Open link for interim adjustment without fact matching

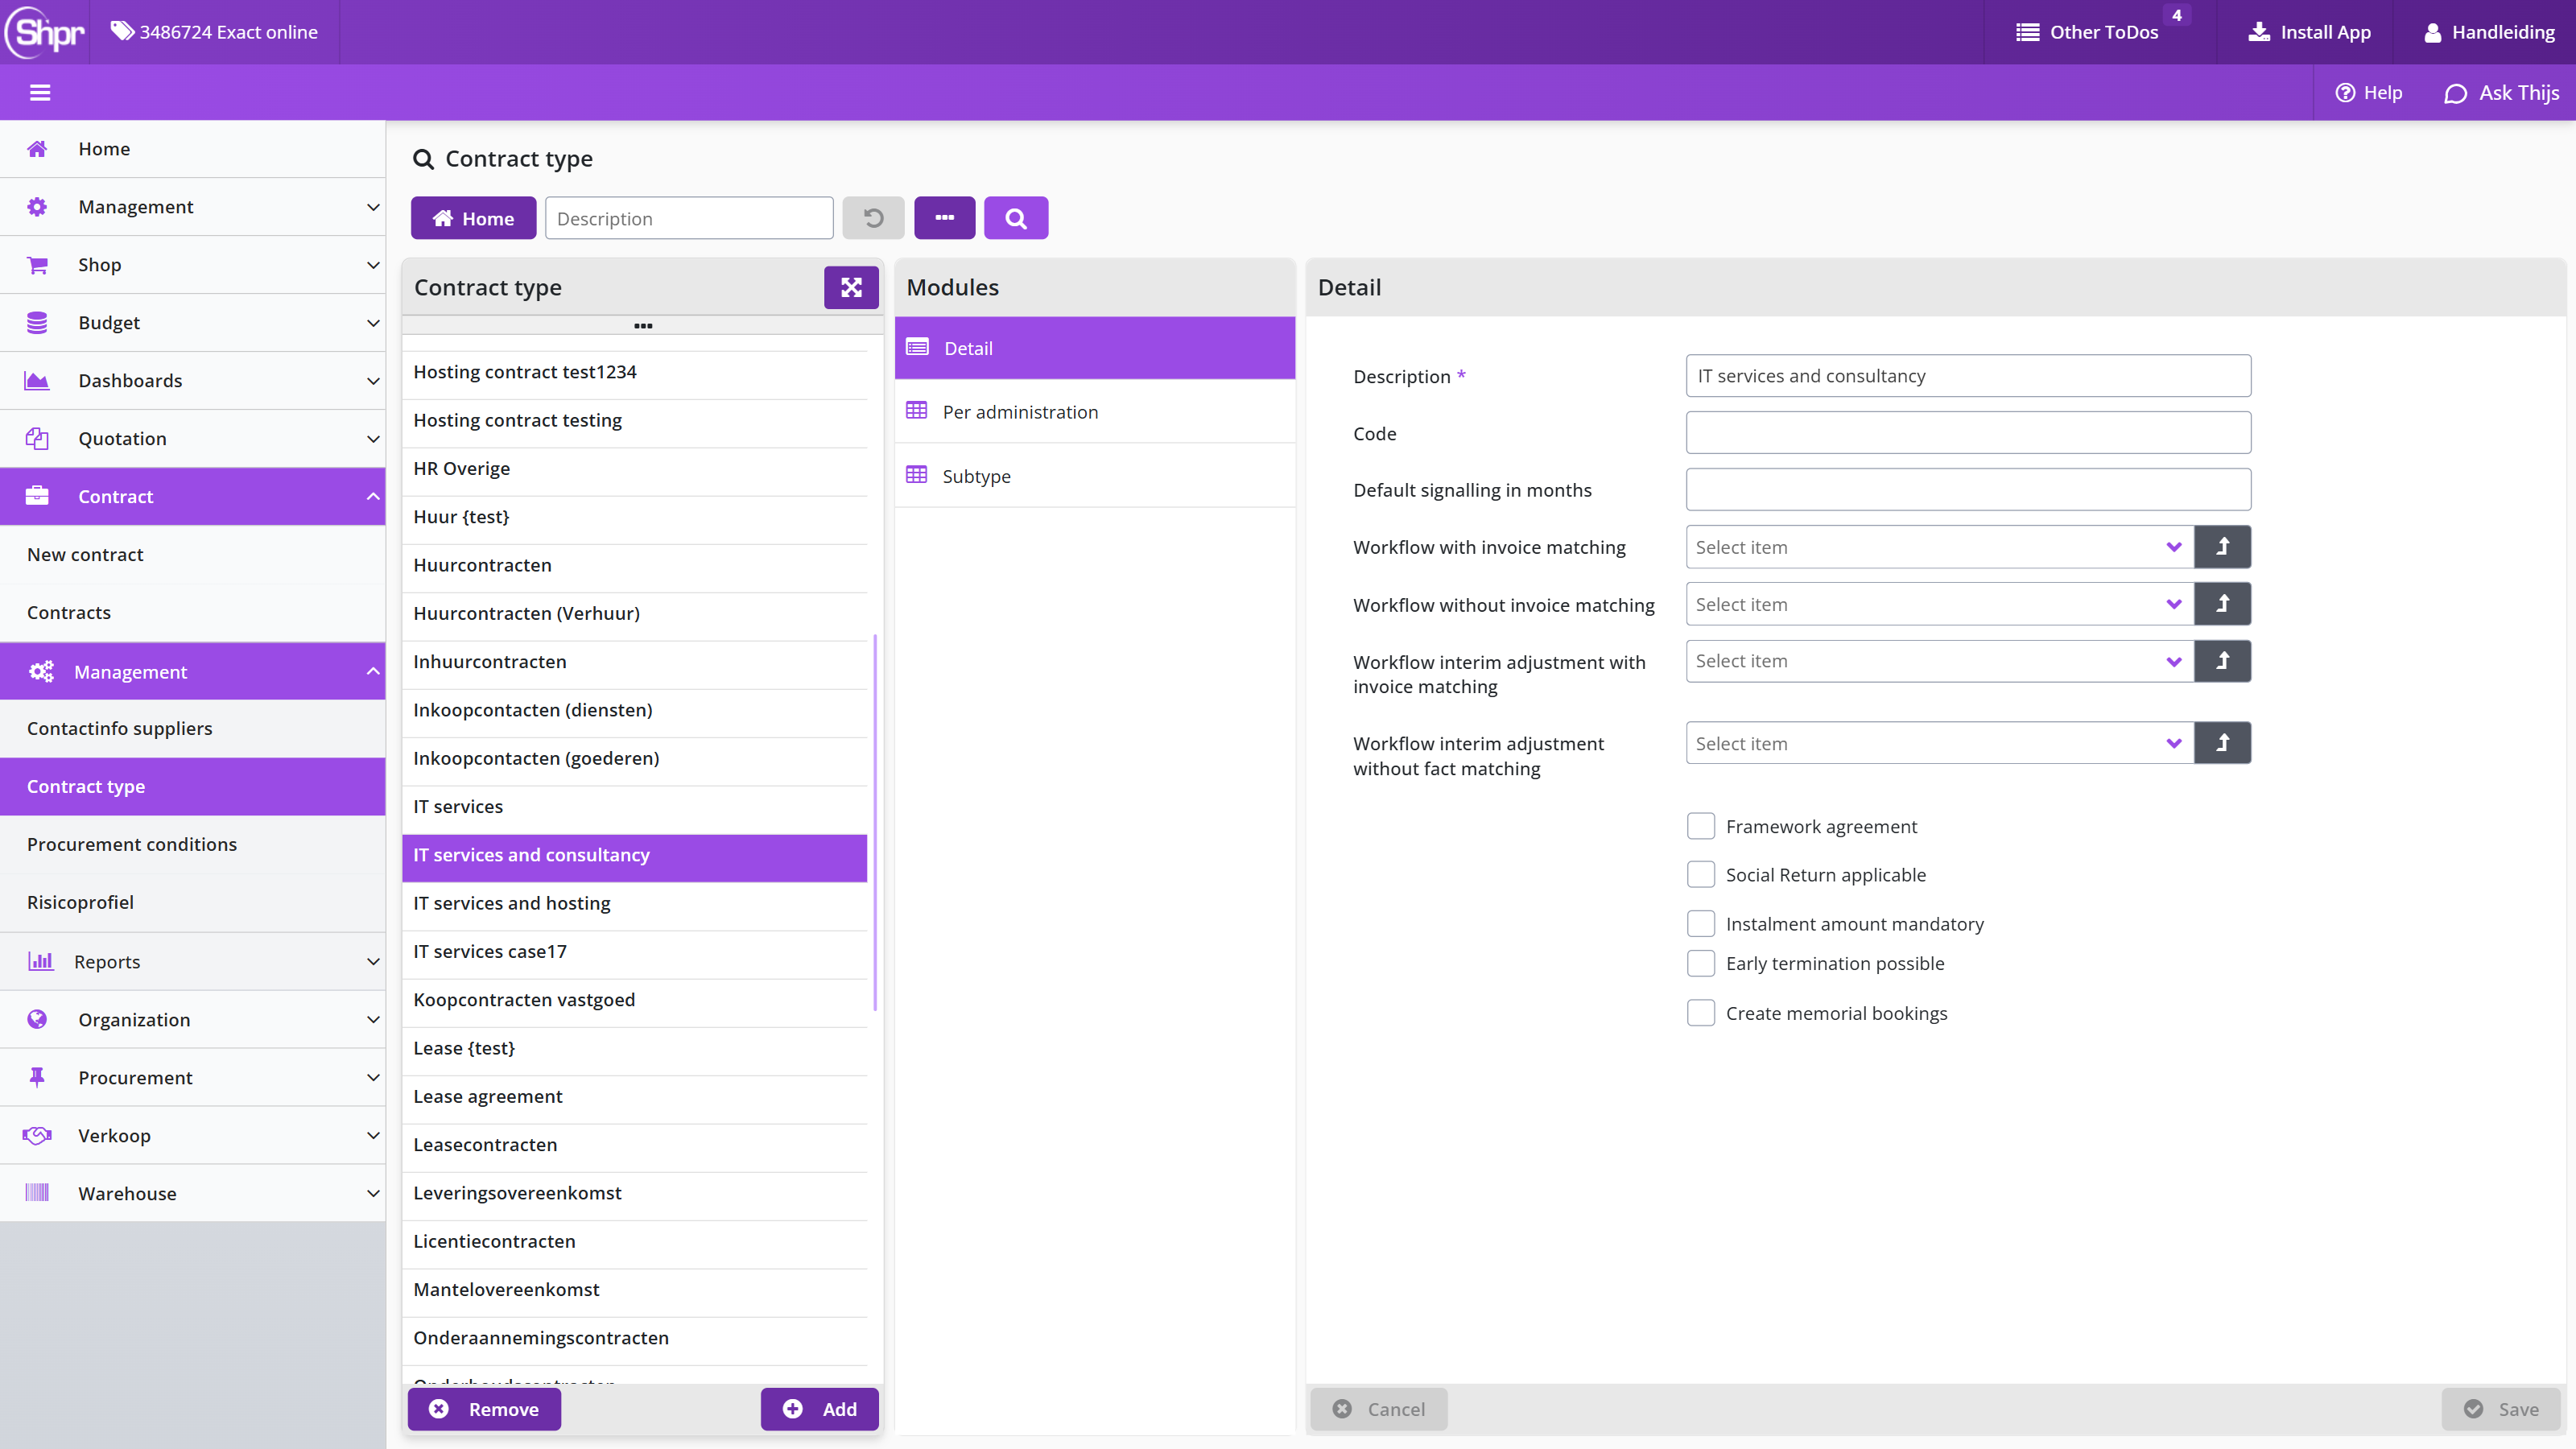(x=2222, y=743)
